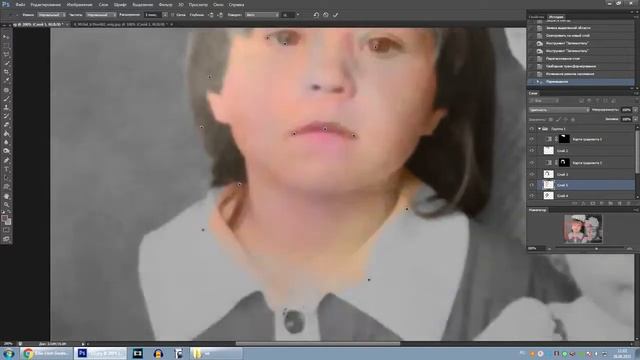Hide the gradient map layer above Слой 2
Image resolution: width=640 pixels, height=360 pixels.
(531, 139)
